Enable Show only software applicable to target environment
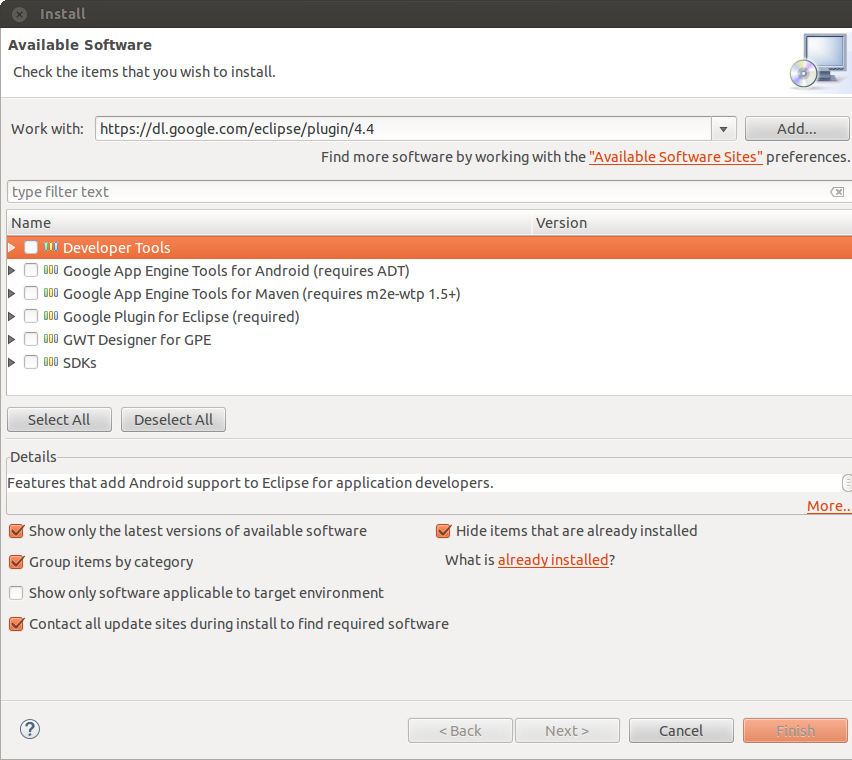852x760 pixels. pos(16,593)
